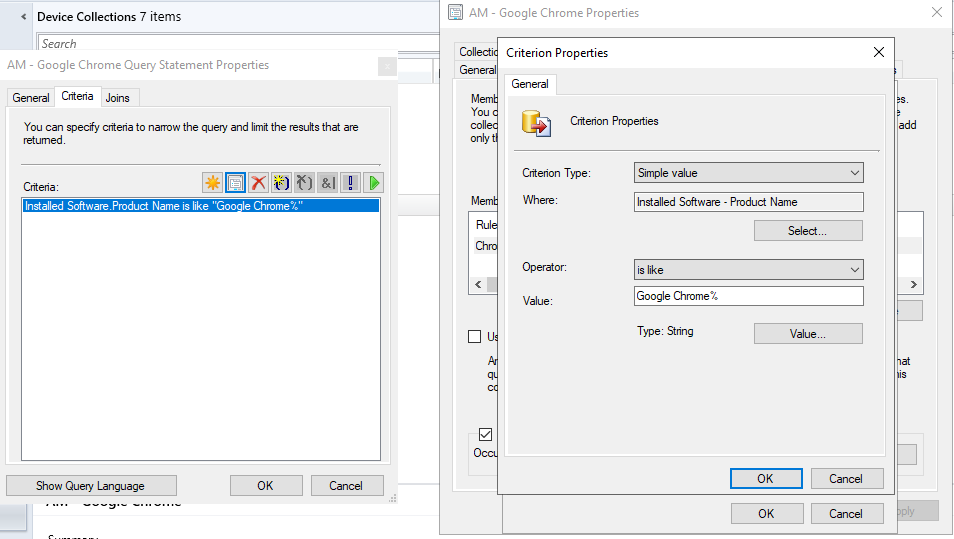Close AM - Google Chrome Properties window
This screenshot has height=539, width=954.
pyautogui.click(x=937, y=12)
